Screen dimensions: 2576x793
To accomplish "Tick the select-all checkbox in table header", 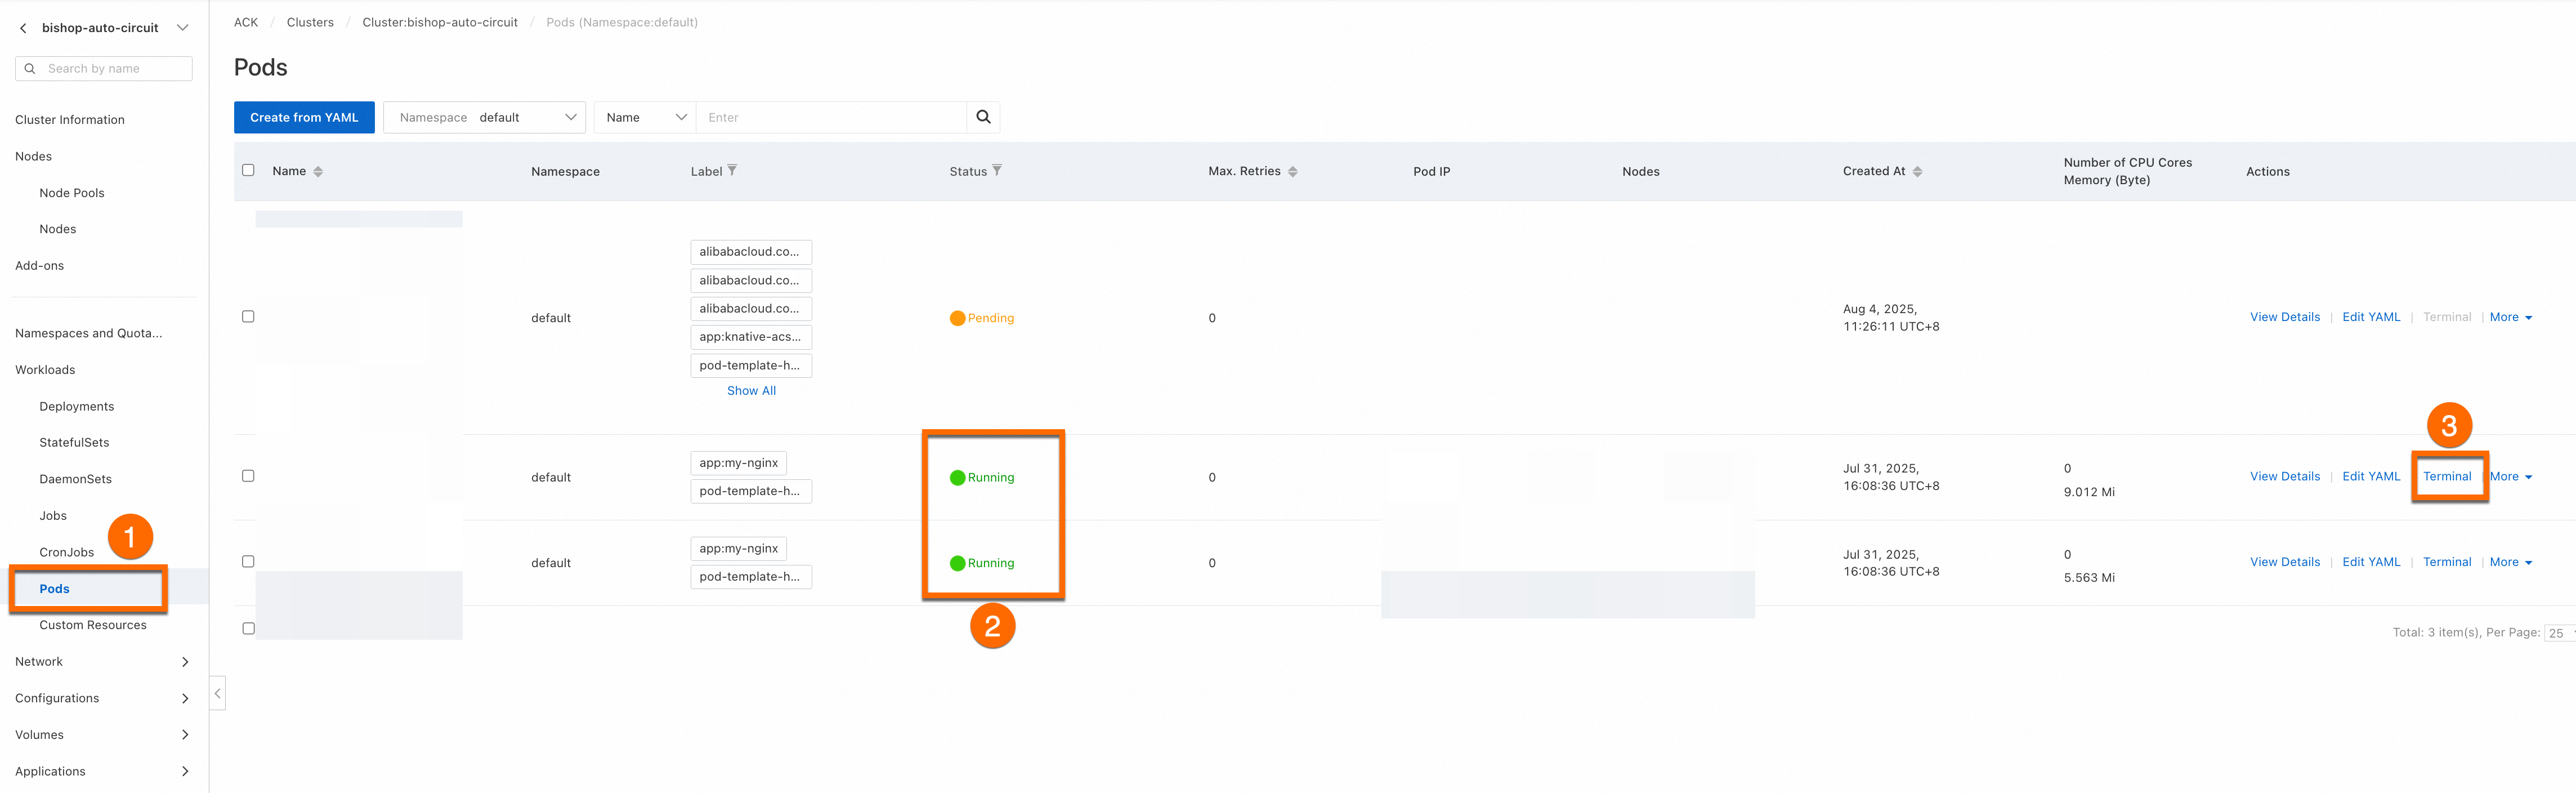I will click(248, 170).
